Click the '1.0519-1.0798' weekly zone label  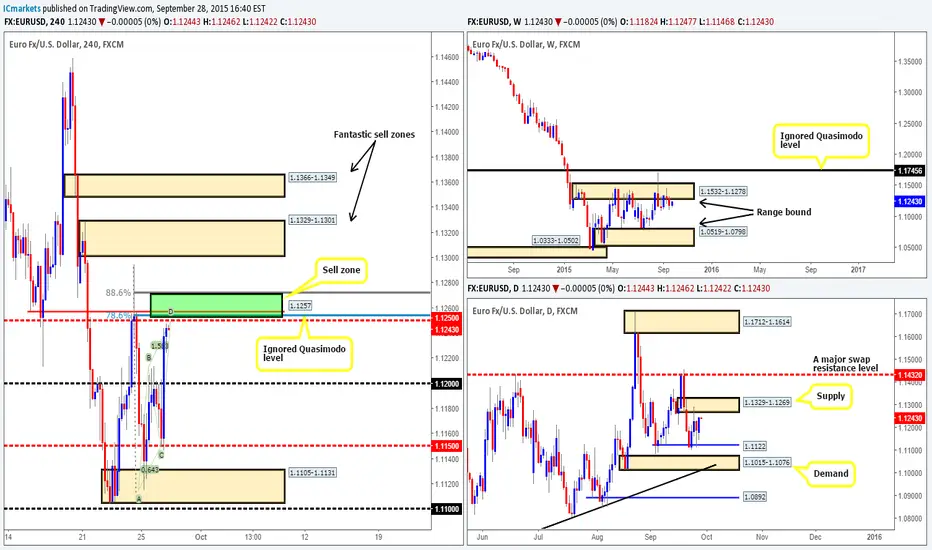pyautogui.click(x=723, y=232)
